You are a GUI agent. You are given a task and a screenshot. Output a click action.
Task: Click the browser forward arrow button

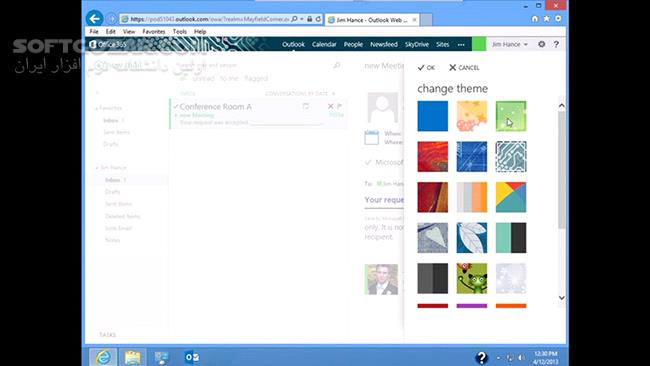click(112, 19)
